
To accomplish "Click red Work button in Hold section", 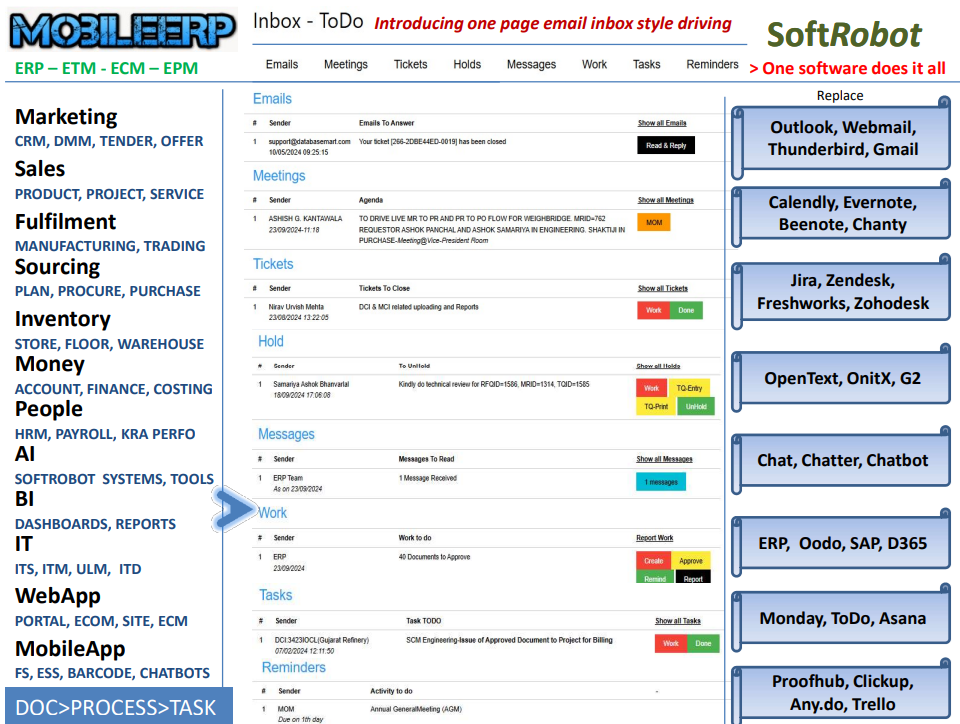I will tap(651, 388).
